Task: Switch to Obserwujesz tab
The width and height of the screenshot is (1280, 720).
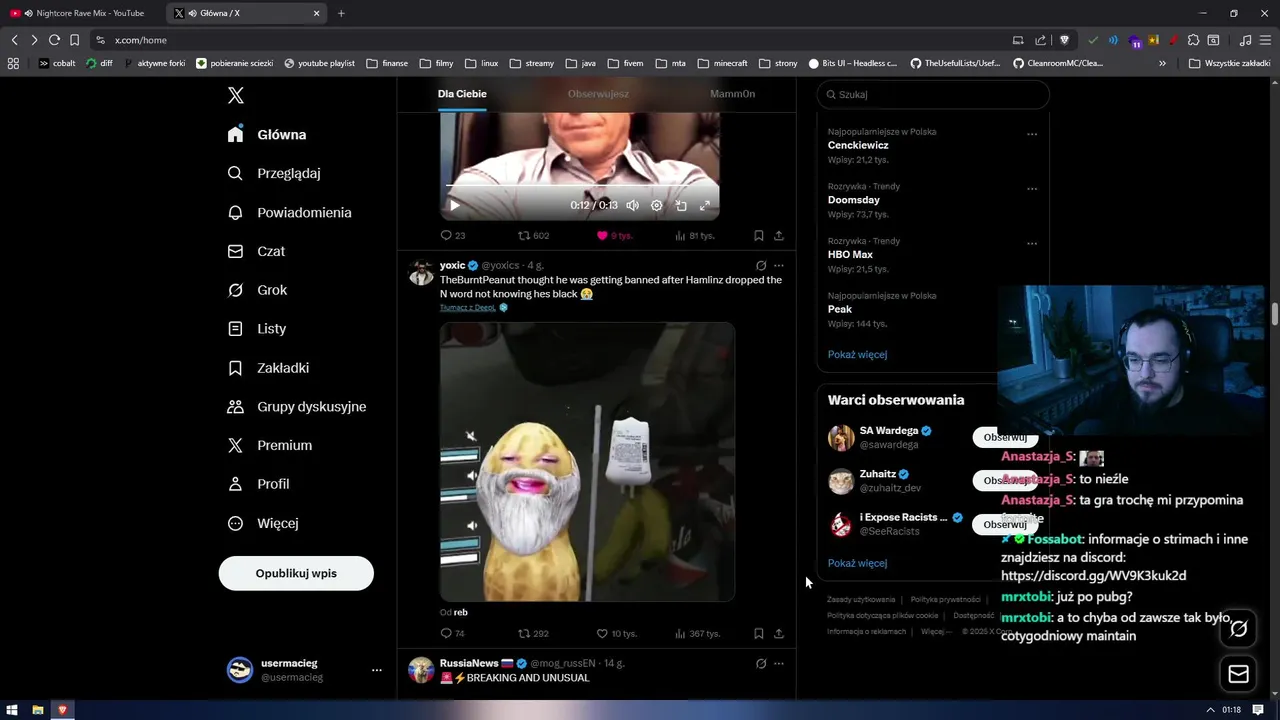Action: point(598,94)
